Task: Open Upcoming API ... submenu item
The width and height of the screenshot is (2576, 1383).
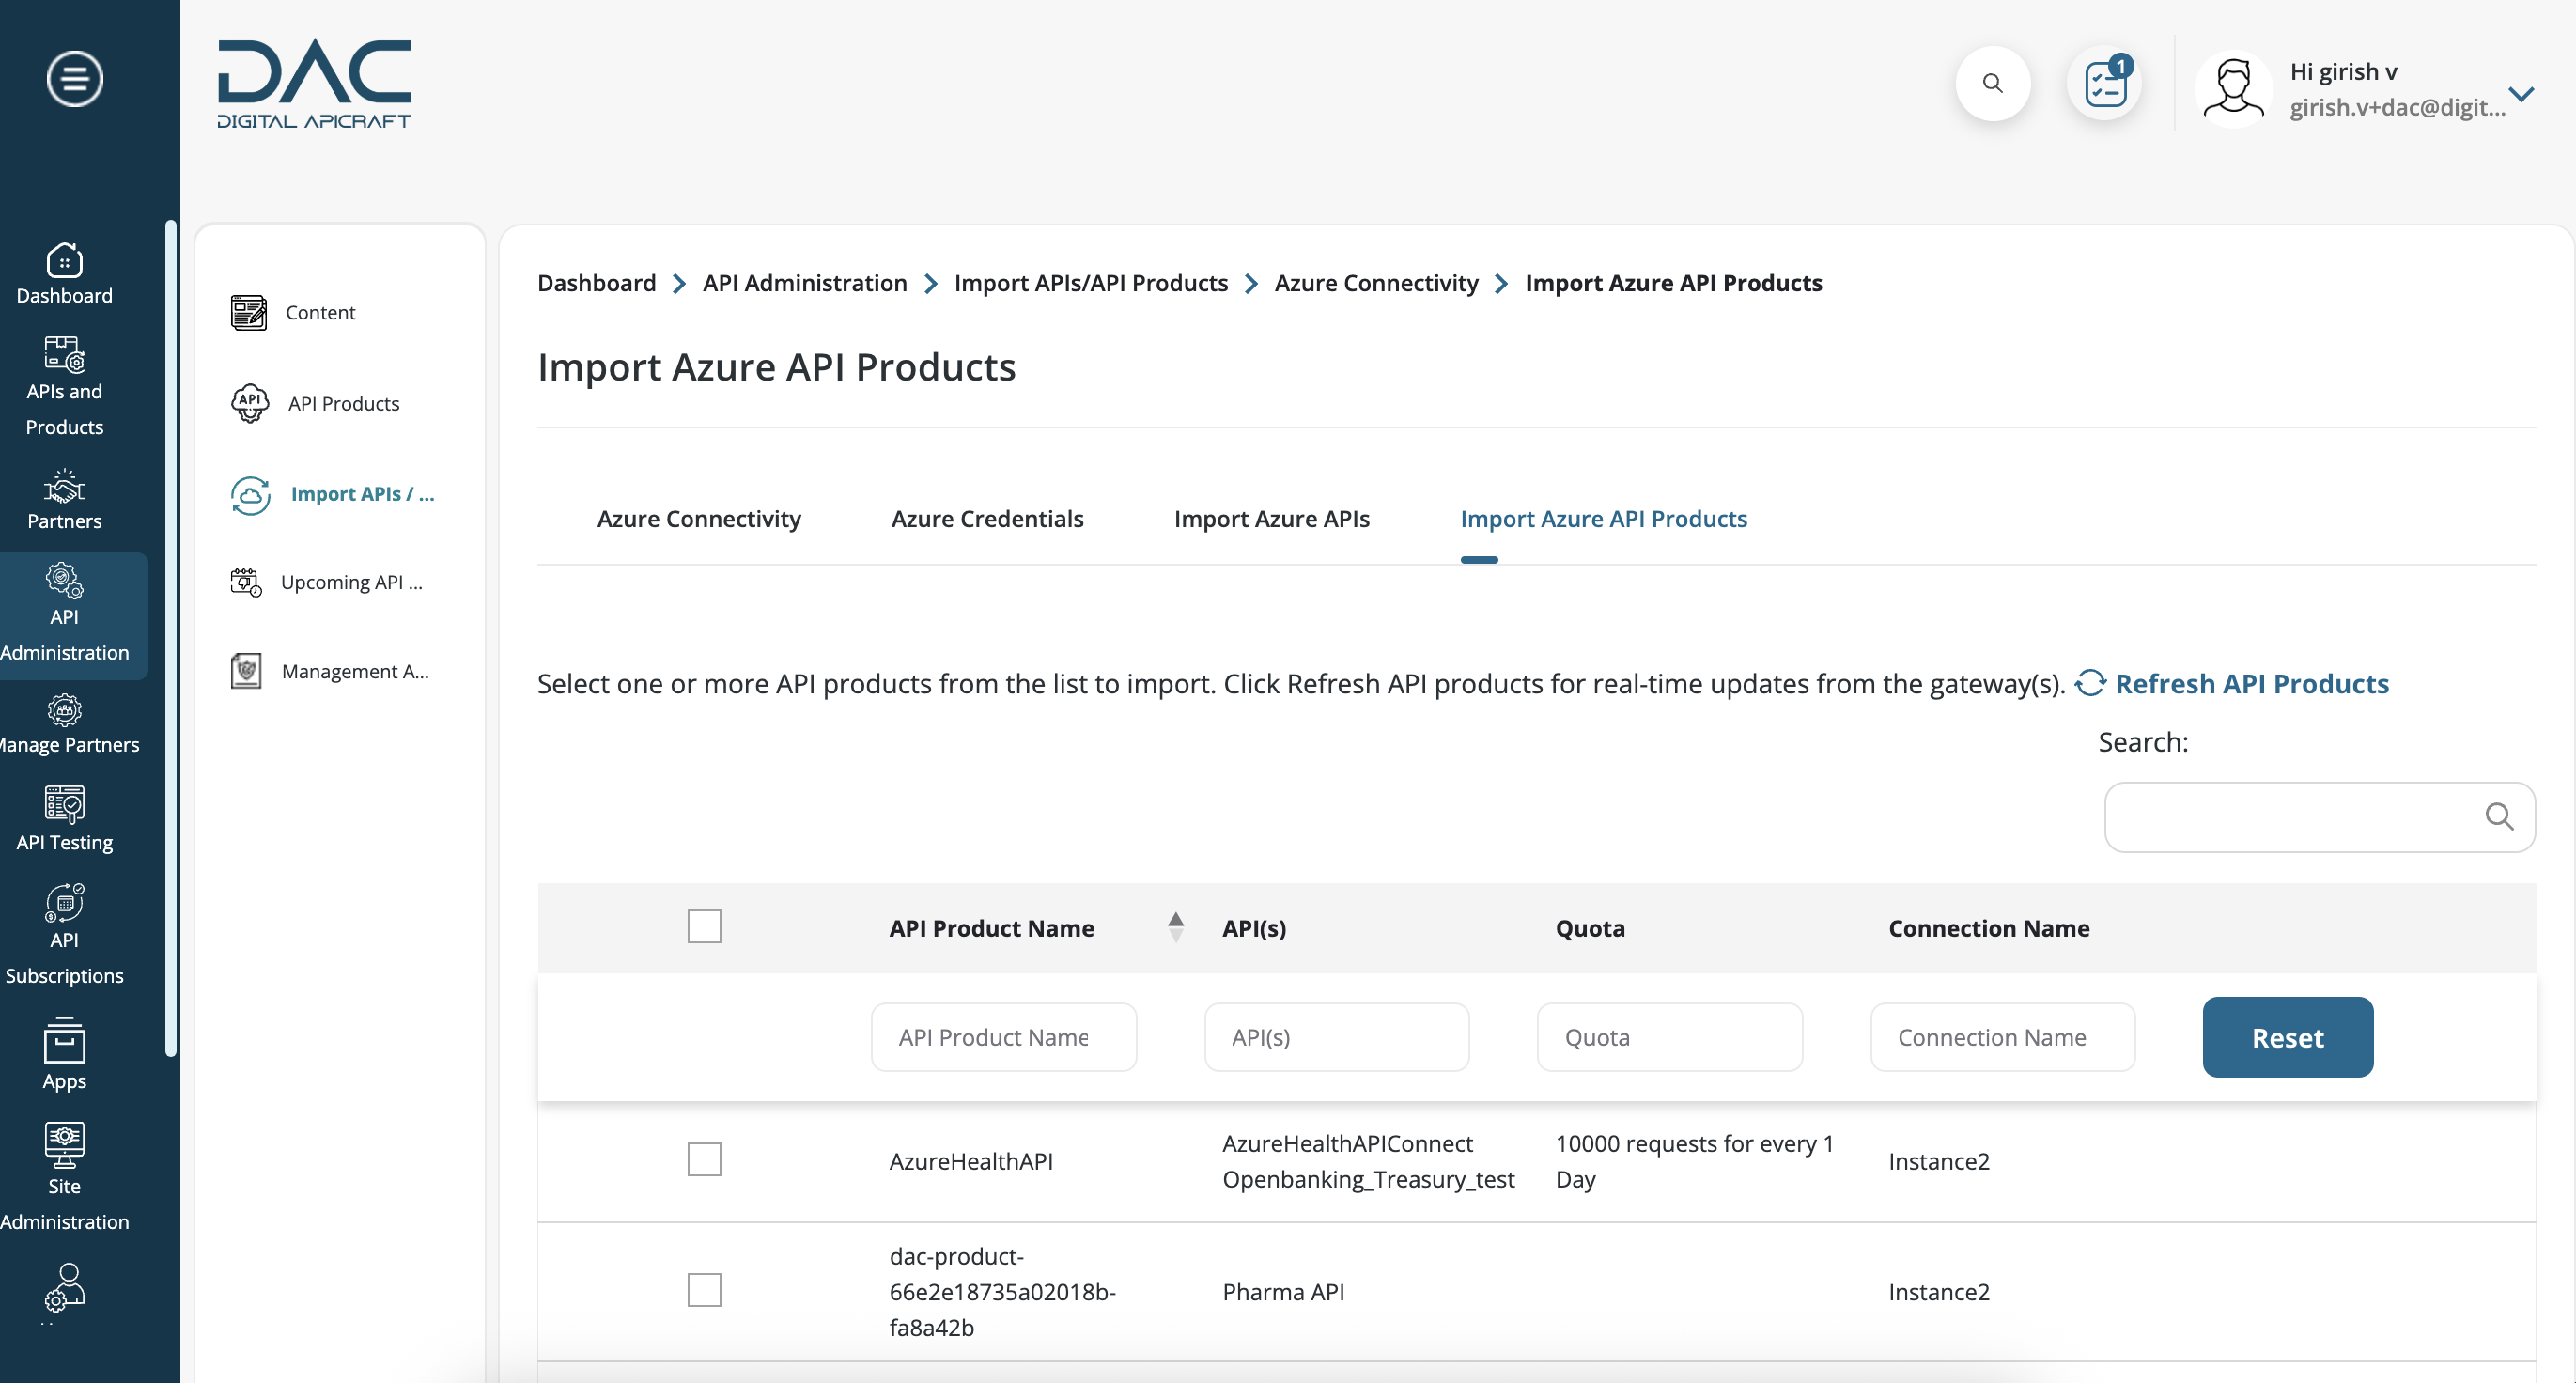Action: pos(326,582)
